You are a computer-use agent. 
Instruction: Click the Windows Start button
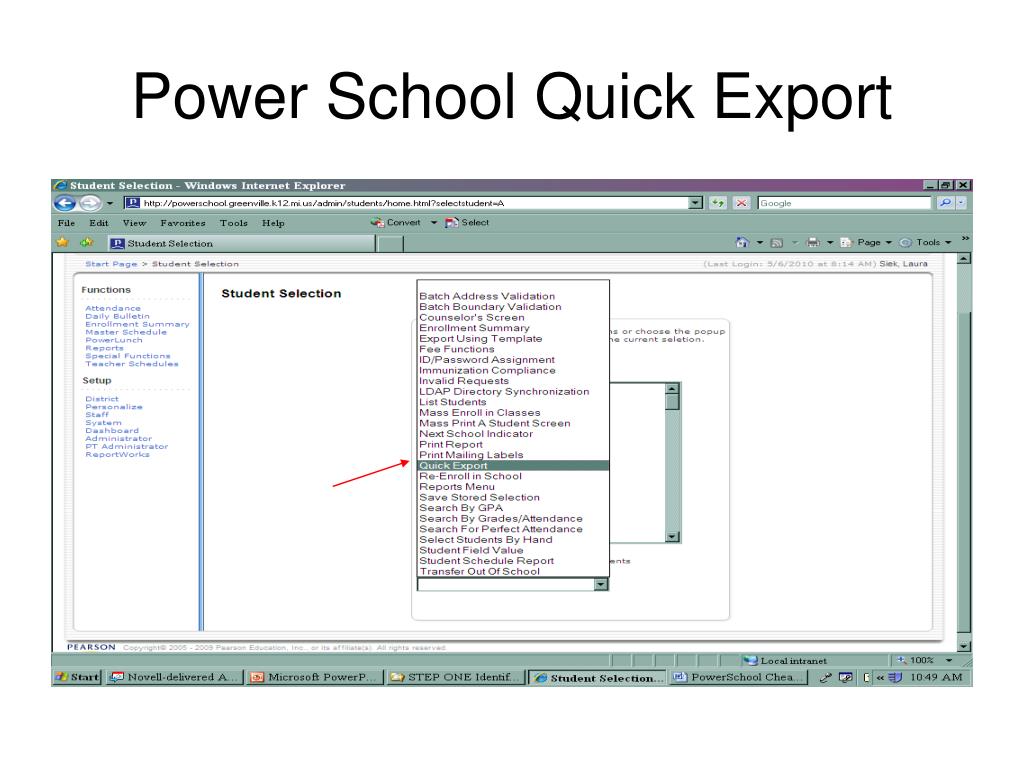pyautogui.click(x=77, y=677)
